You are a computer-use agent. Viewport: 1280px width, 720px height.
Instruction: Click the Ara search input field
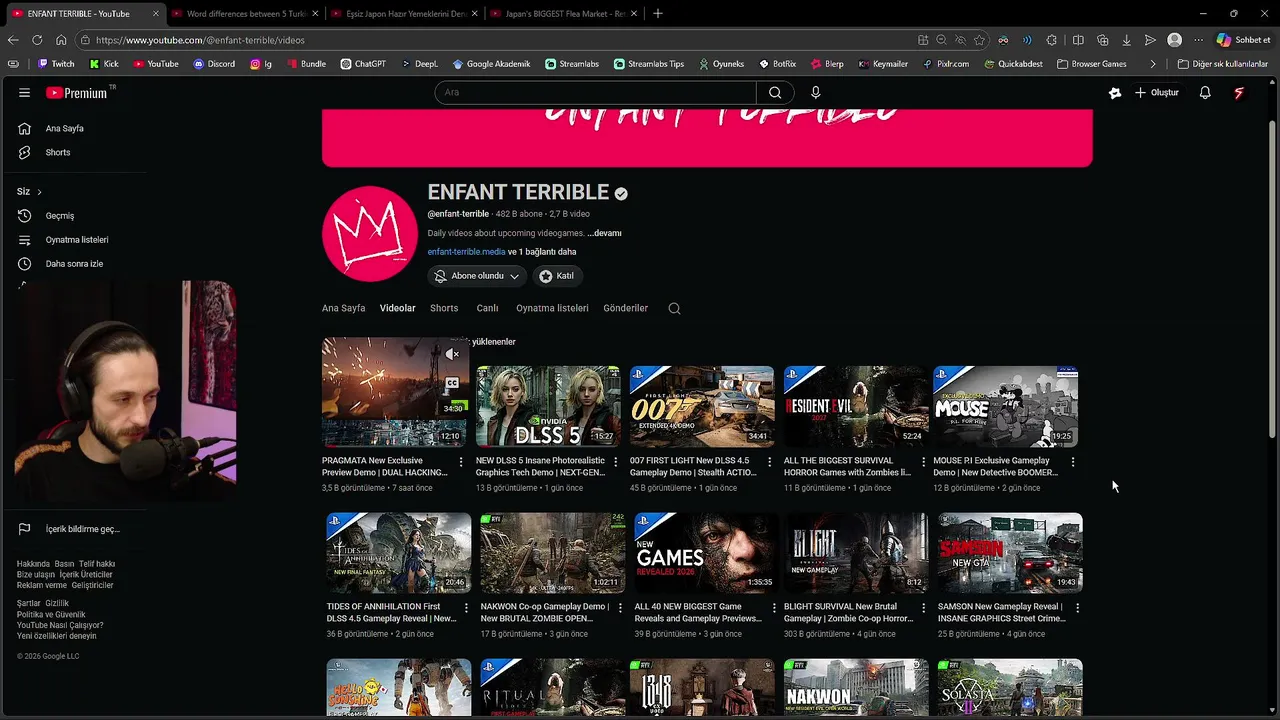point(596,92)
